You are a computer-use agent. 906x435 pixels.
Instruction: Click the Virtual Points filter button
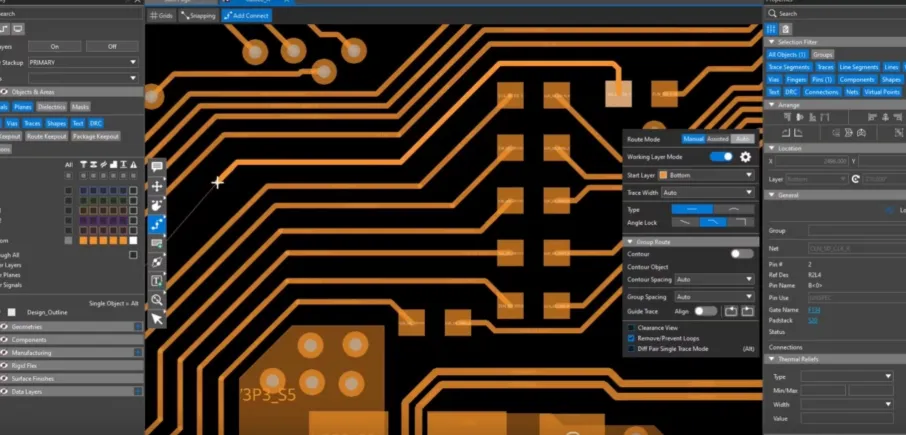882,92
